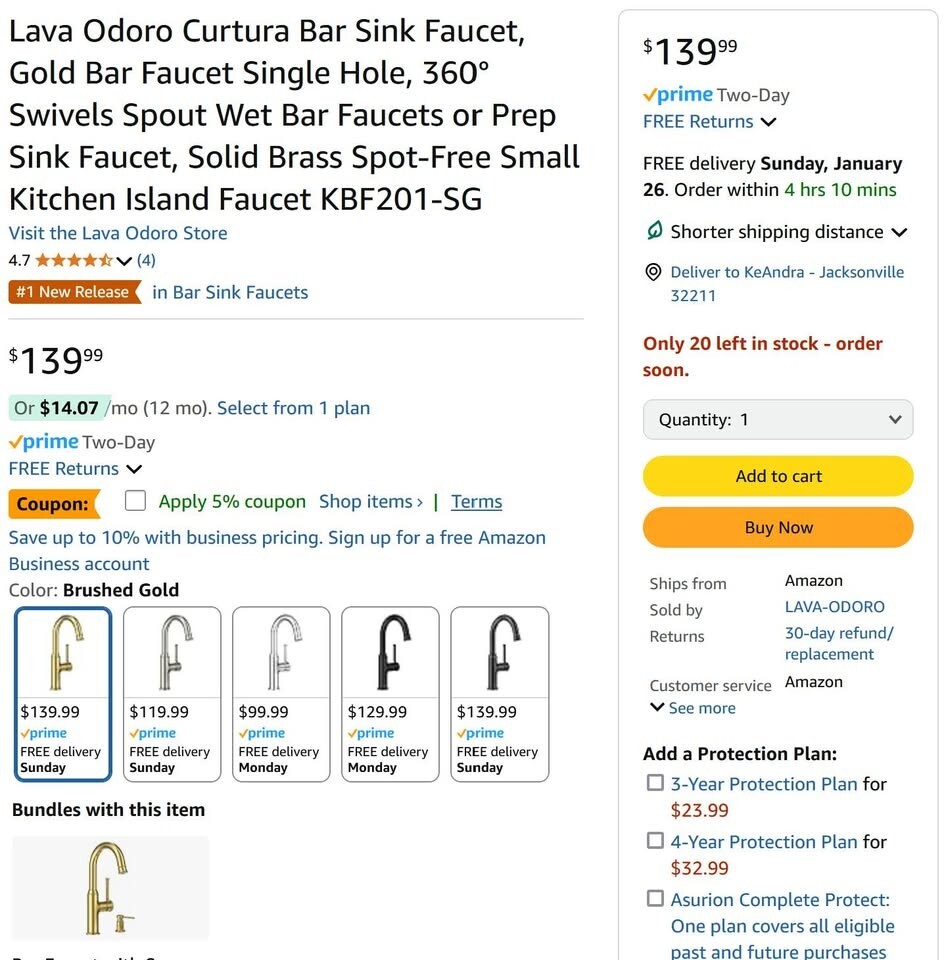Choose the $99.99 chrome faucet swatch
The image size is (944, 960).
click(281, 693)
